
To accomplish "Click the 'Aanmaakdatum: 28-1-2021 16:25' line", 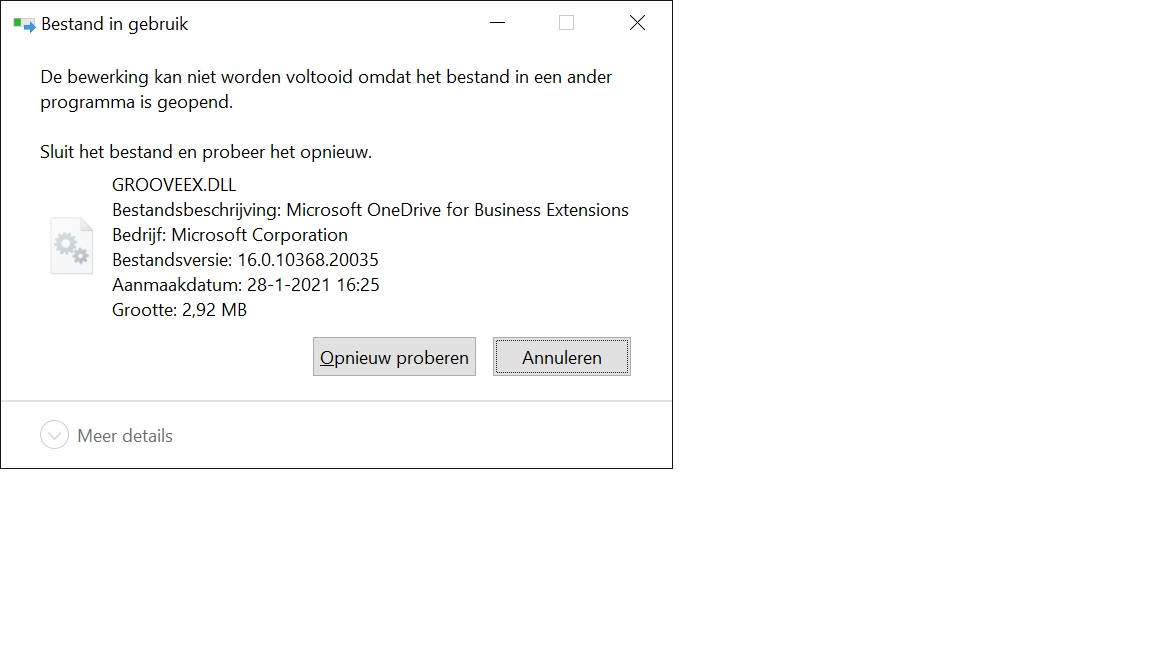I will (245, 285).
